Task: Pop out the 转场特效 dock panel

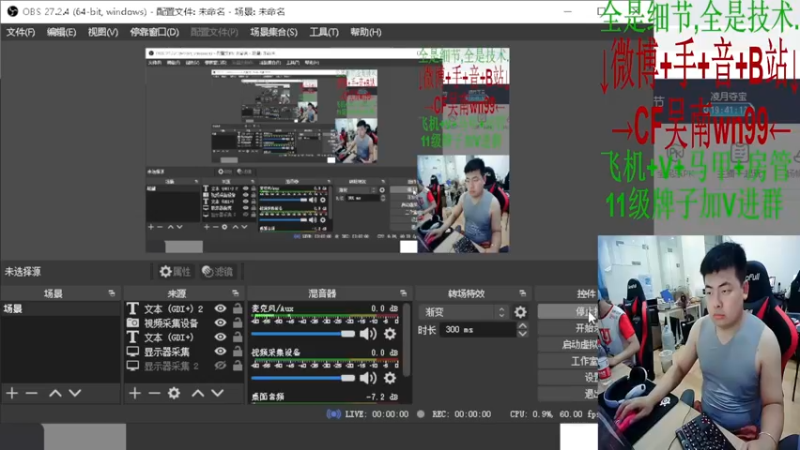Action: coord(522,293)
